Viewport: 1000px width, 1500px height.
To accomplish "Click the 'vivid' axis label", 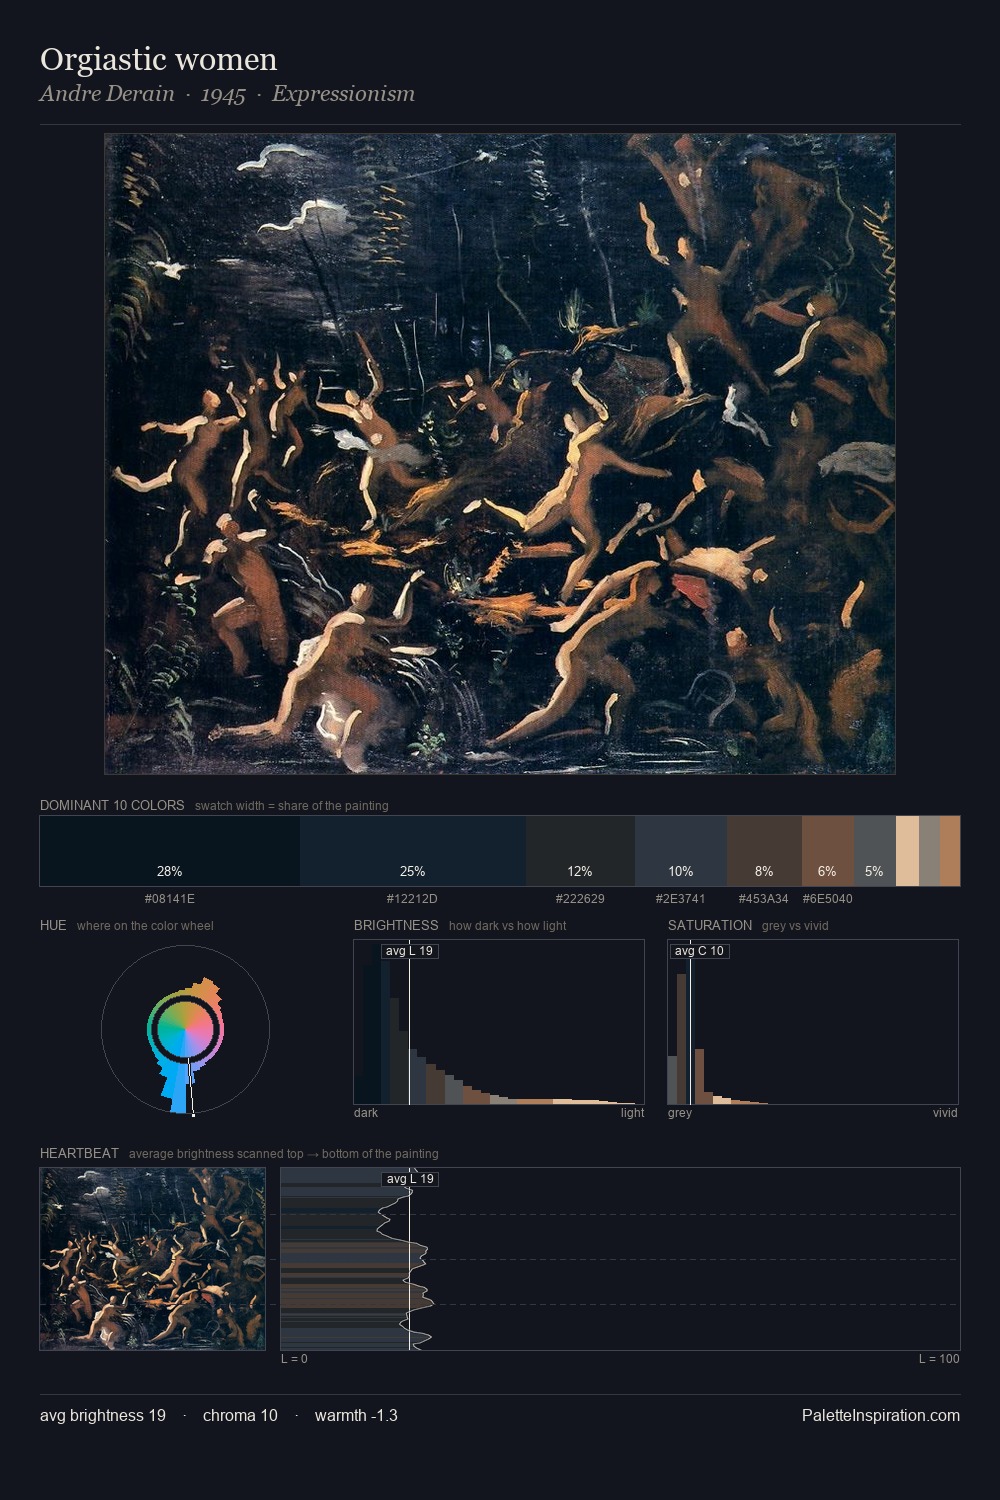I will click(x=945, y=1113).
